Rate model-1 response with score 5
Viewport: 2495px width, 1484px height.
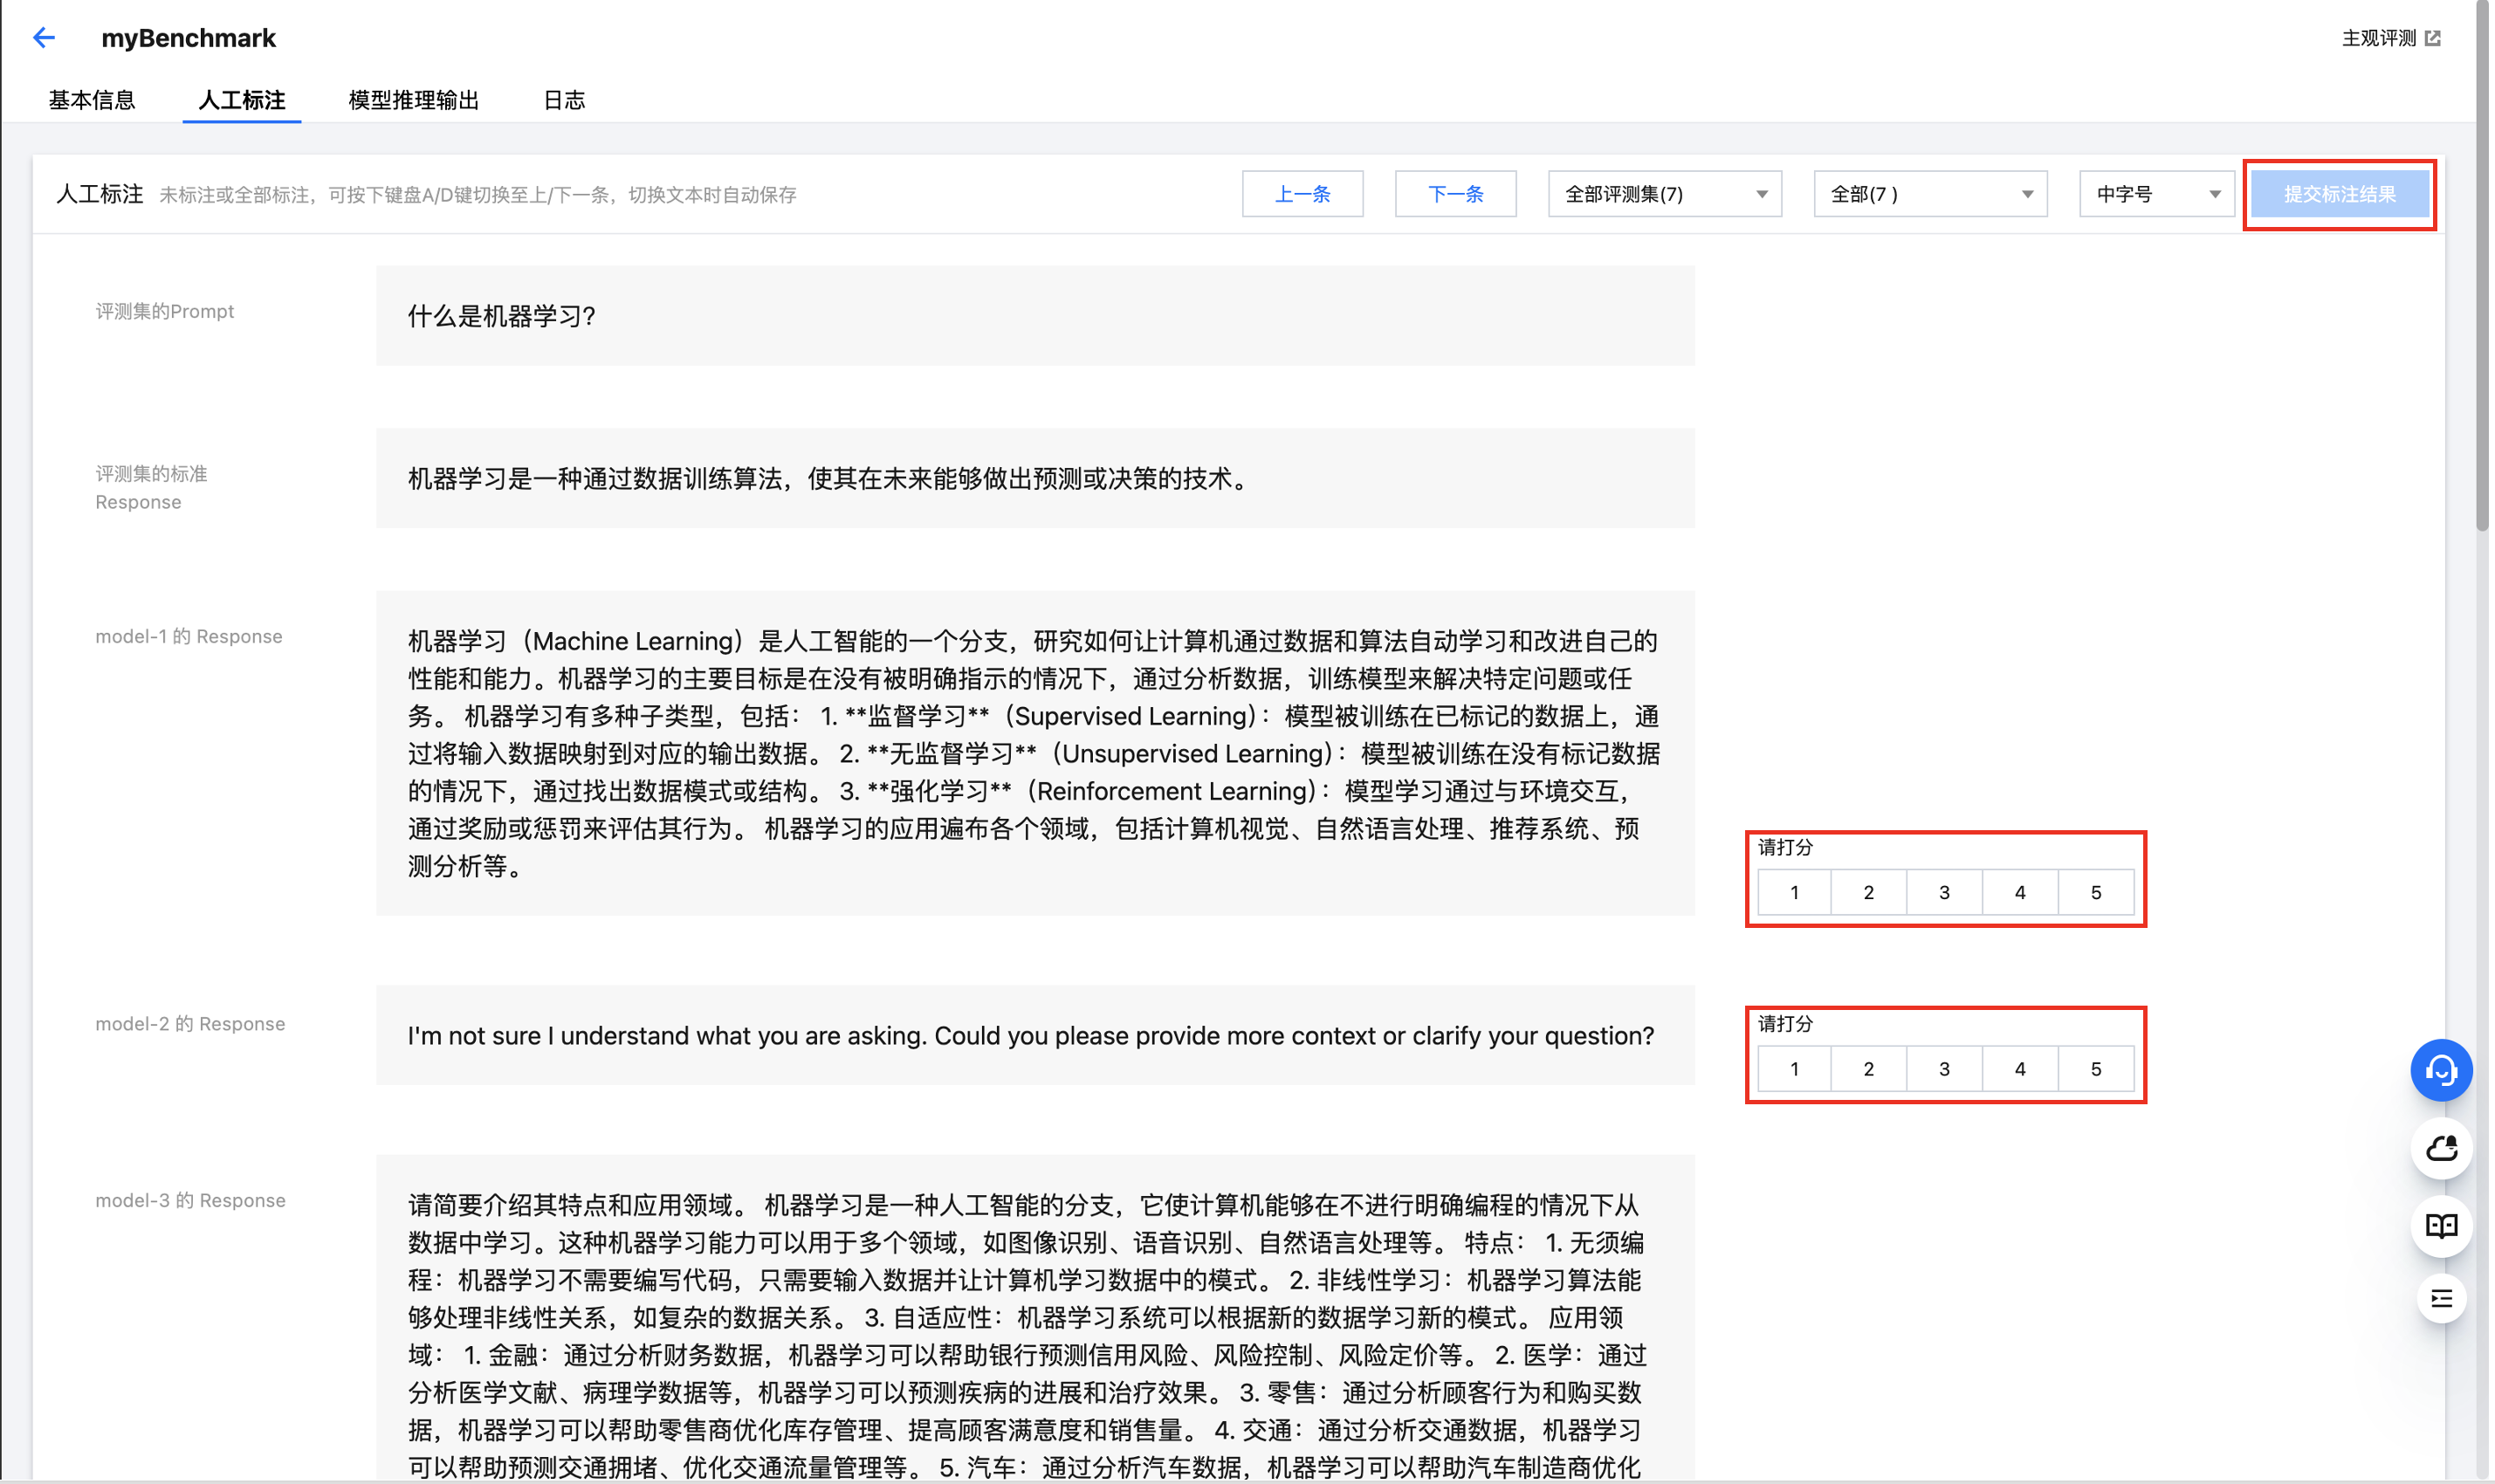pyautogui.click(x=2095, y=892)
